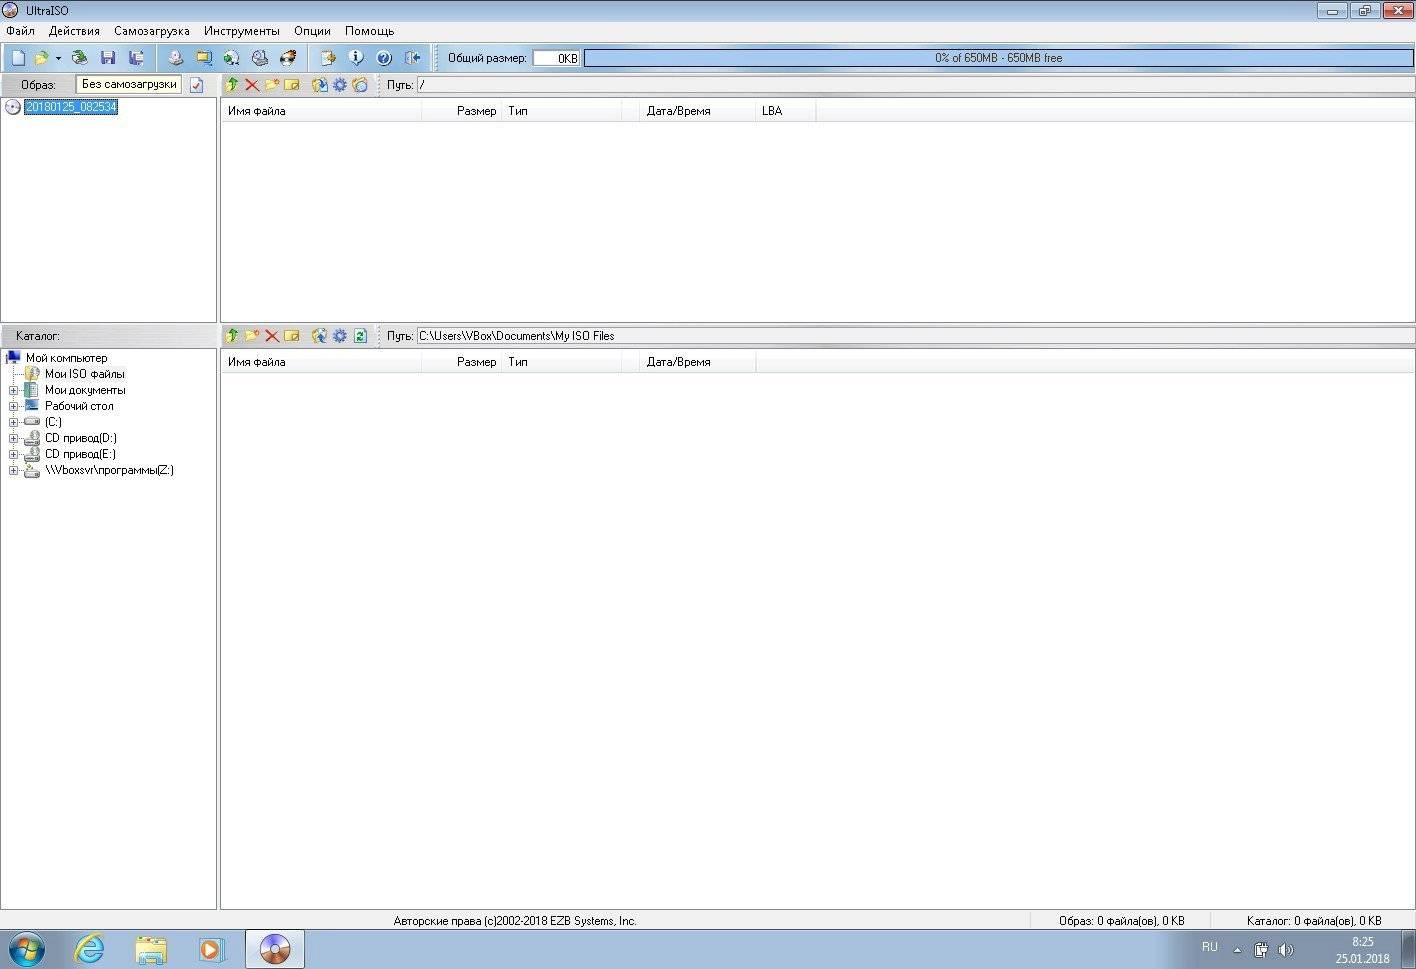Expand the Мои документы tree node

(14, 391)
